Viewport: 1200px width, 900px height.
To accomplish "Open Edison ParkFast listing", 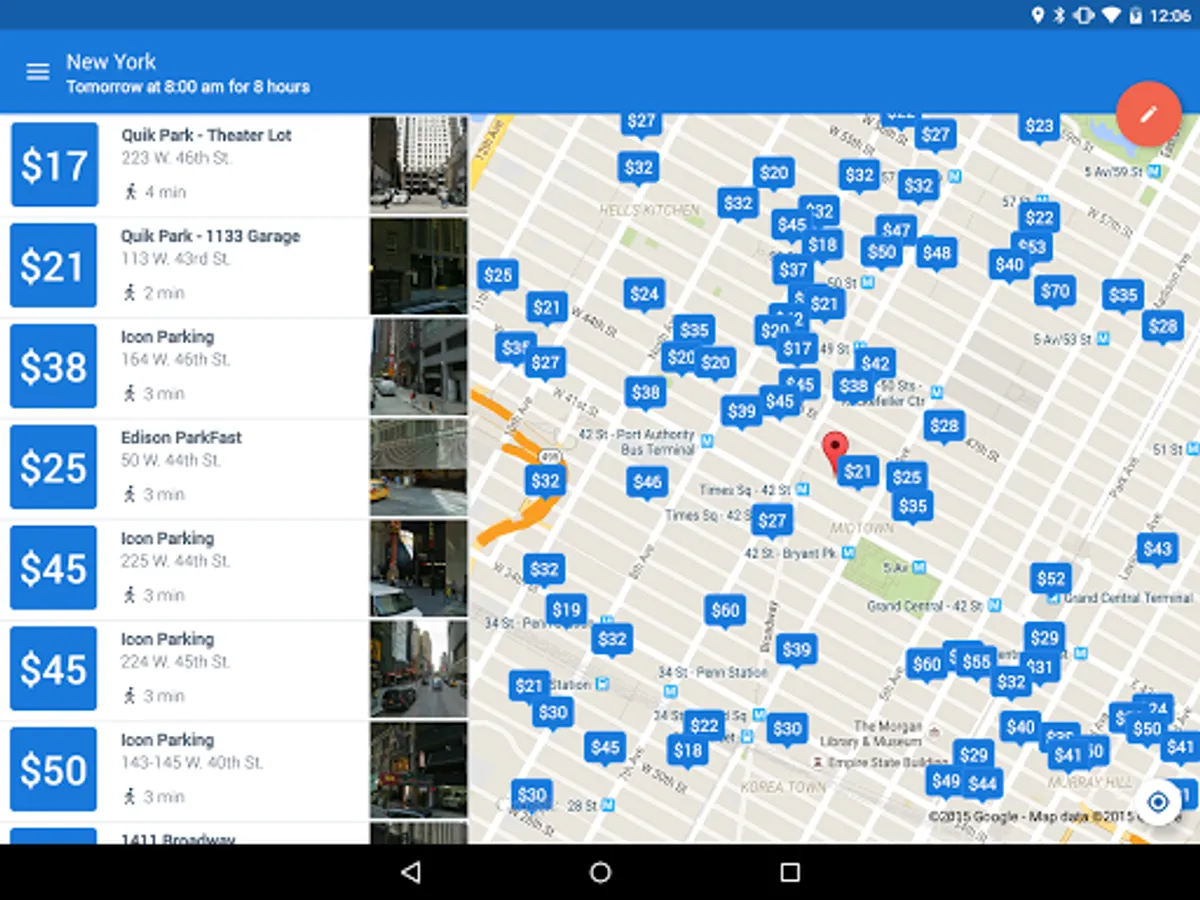I will 234,468.
